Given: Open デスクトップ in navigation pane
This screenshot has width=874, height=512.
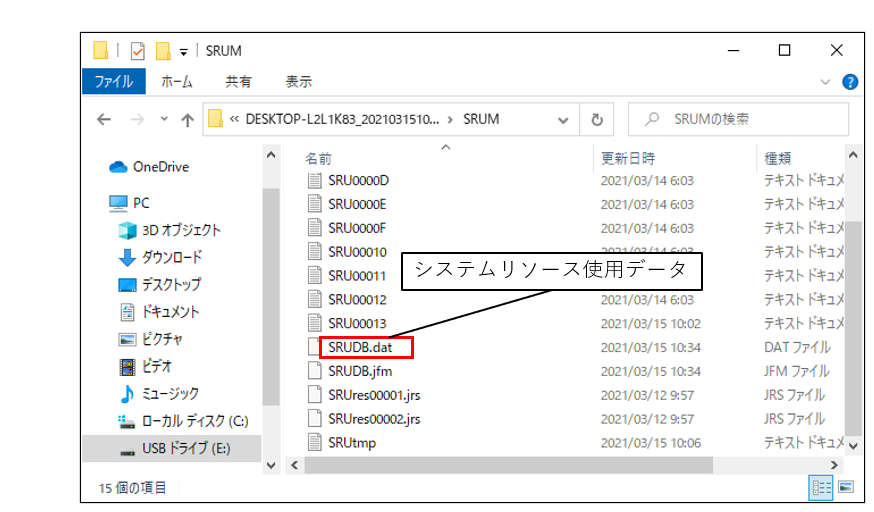Looking at the screenshot, I should coord(159,284).
